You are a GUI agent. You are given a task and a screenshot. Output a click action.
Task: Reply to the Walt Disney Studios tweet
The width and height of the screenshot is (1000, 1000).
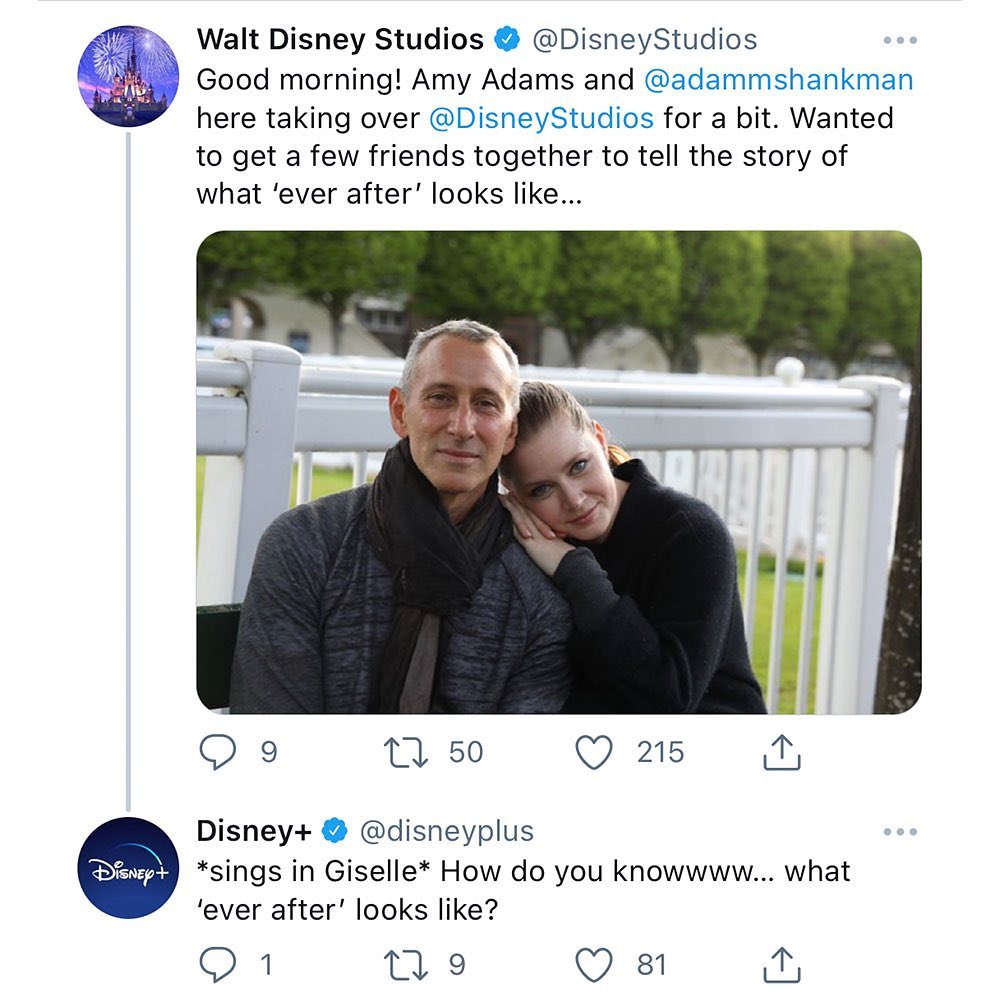(218, 753)
